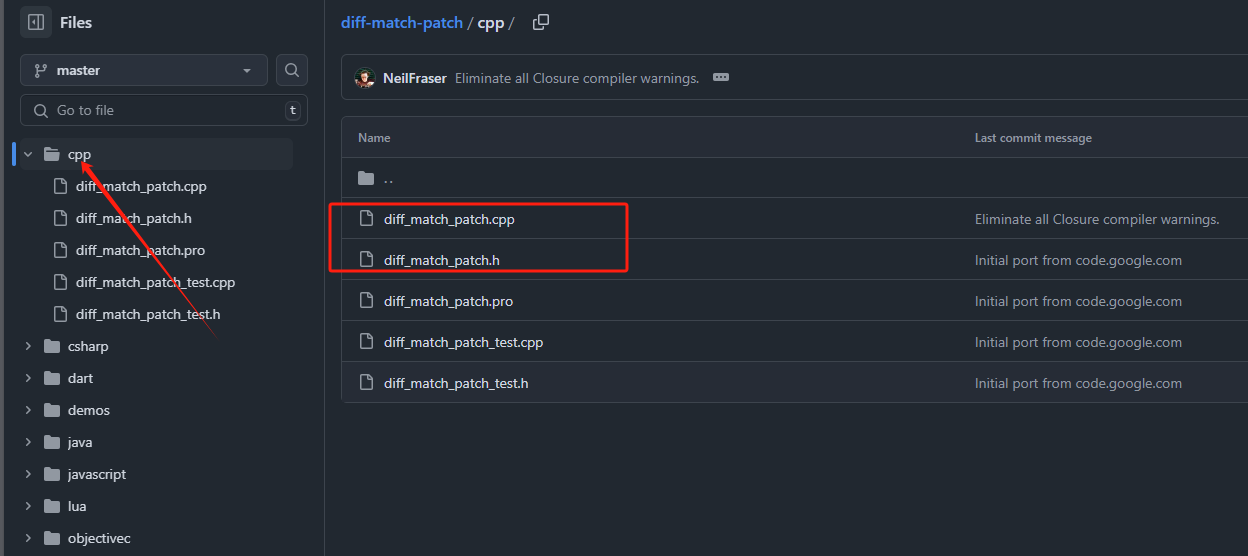Copy path using the copy icon
This screenshot has height=556, width=1248.
(541, 22)
